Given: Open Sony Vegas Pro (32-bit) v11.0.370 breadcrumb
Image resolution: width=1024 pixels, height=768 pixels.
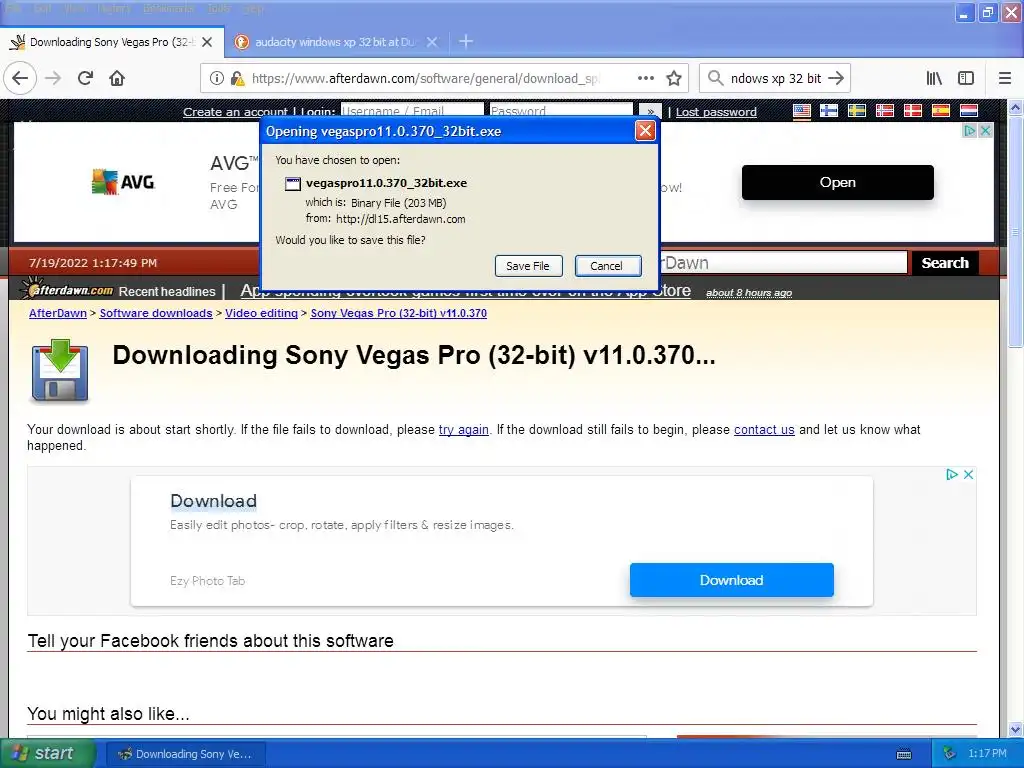Looking at the screenshot, I should coord(398,313).
